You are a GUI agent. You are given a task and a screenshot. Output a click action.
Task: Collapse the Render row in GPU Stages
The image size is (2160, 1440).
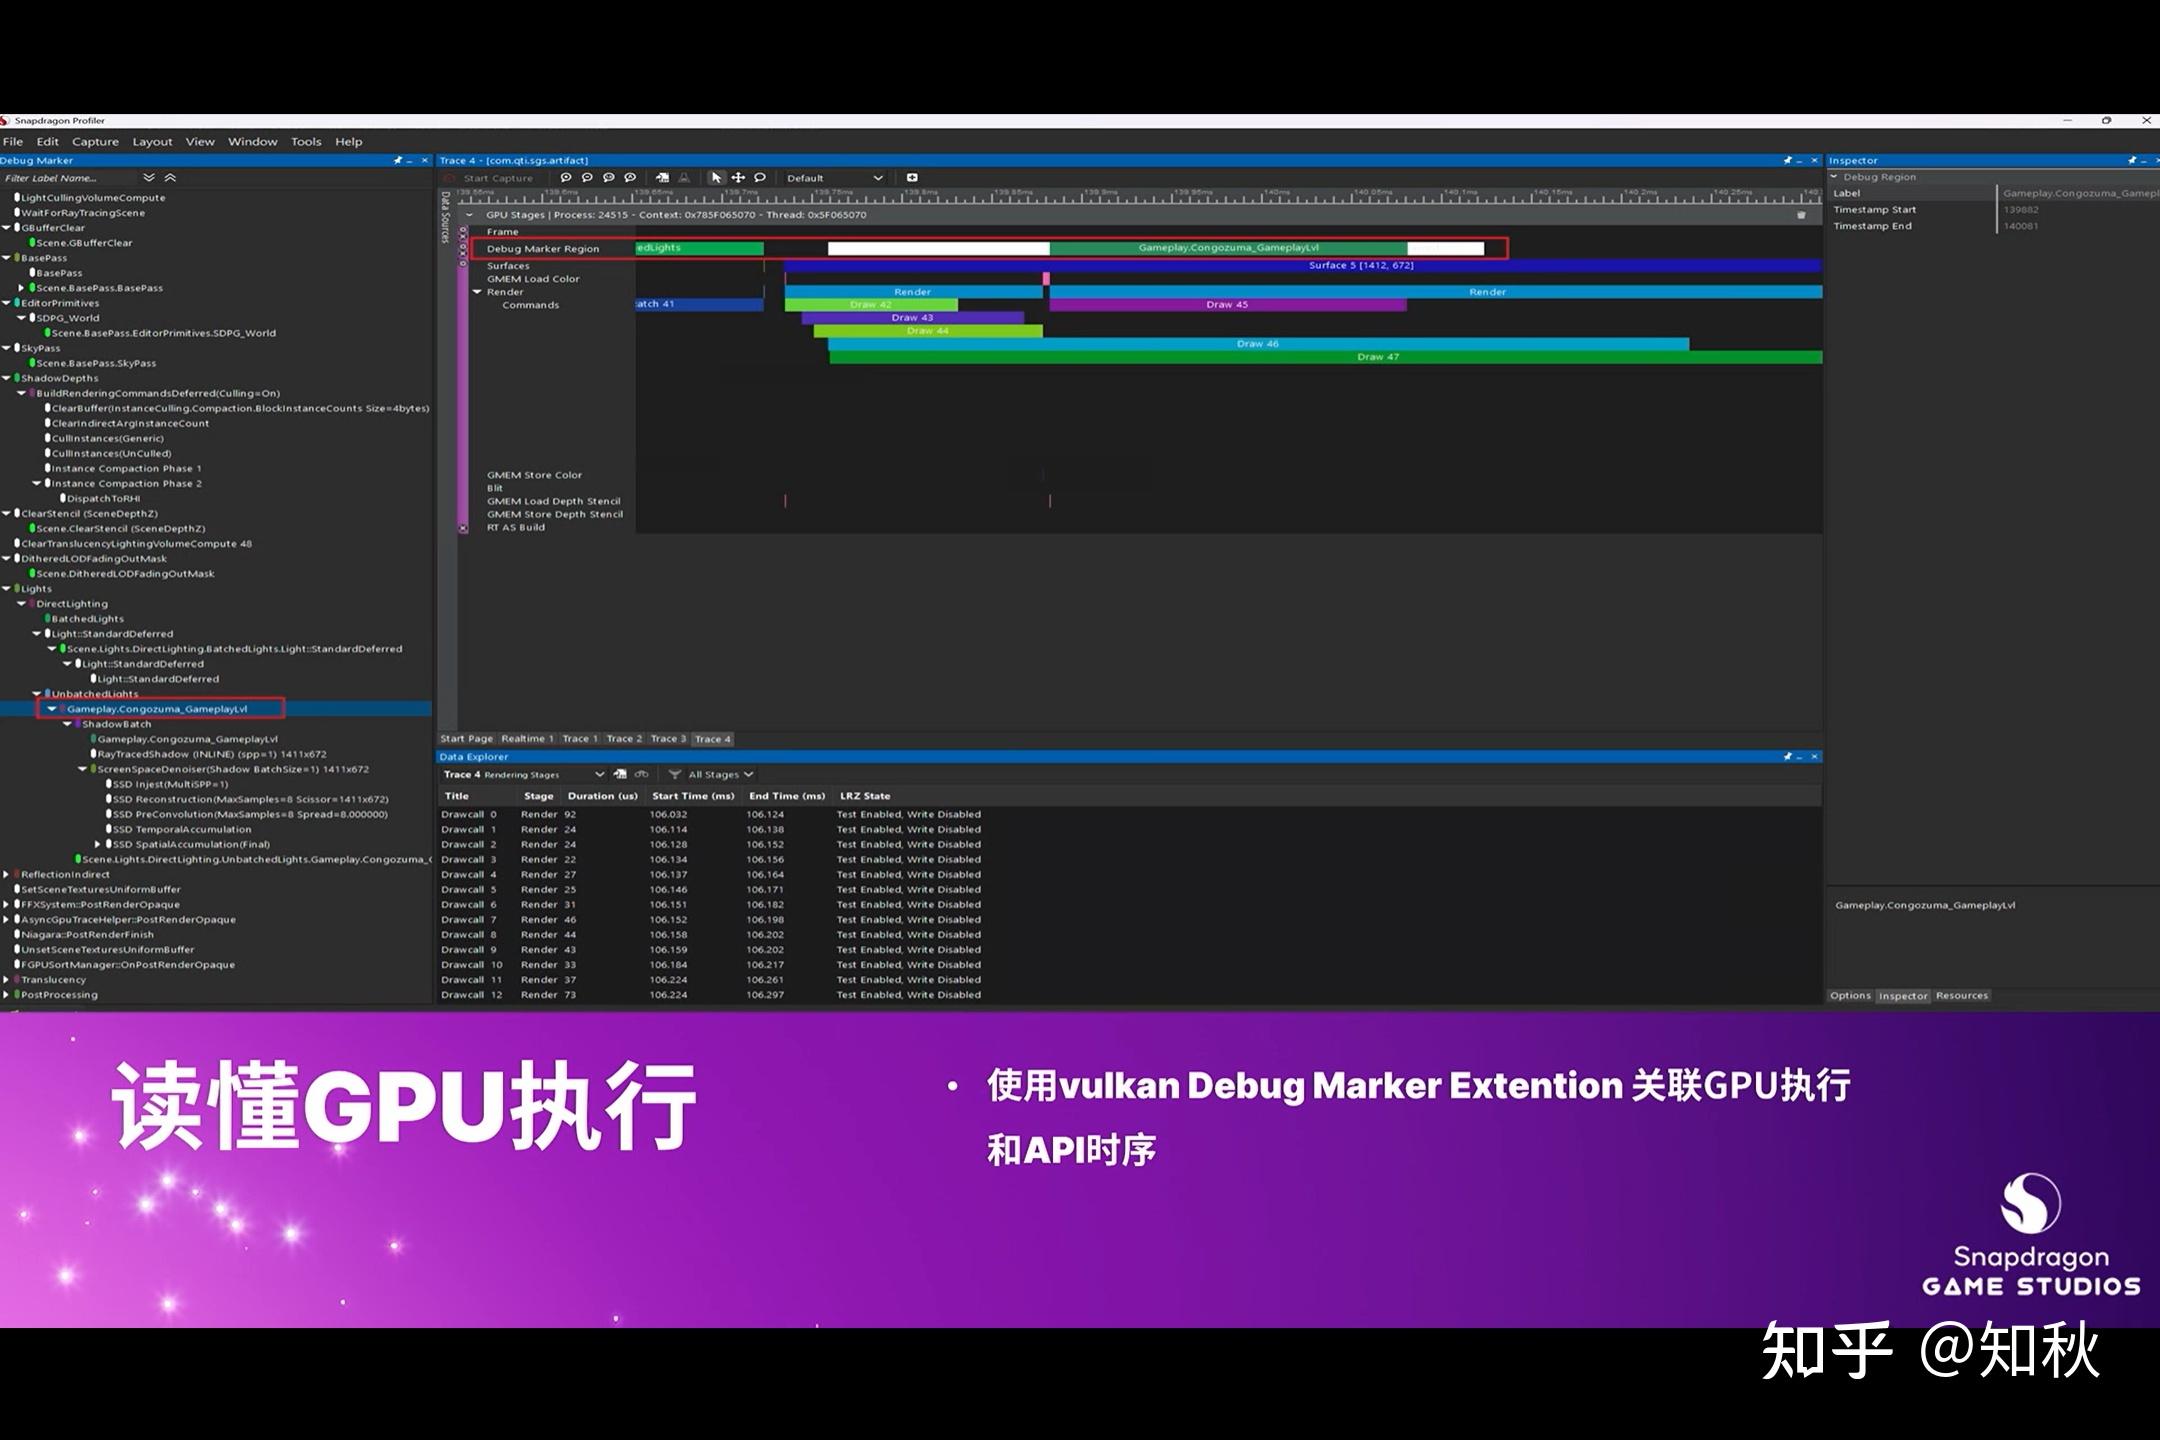(x=479, y=292)
